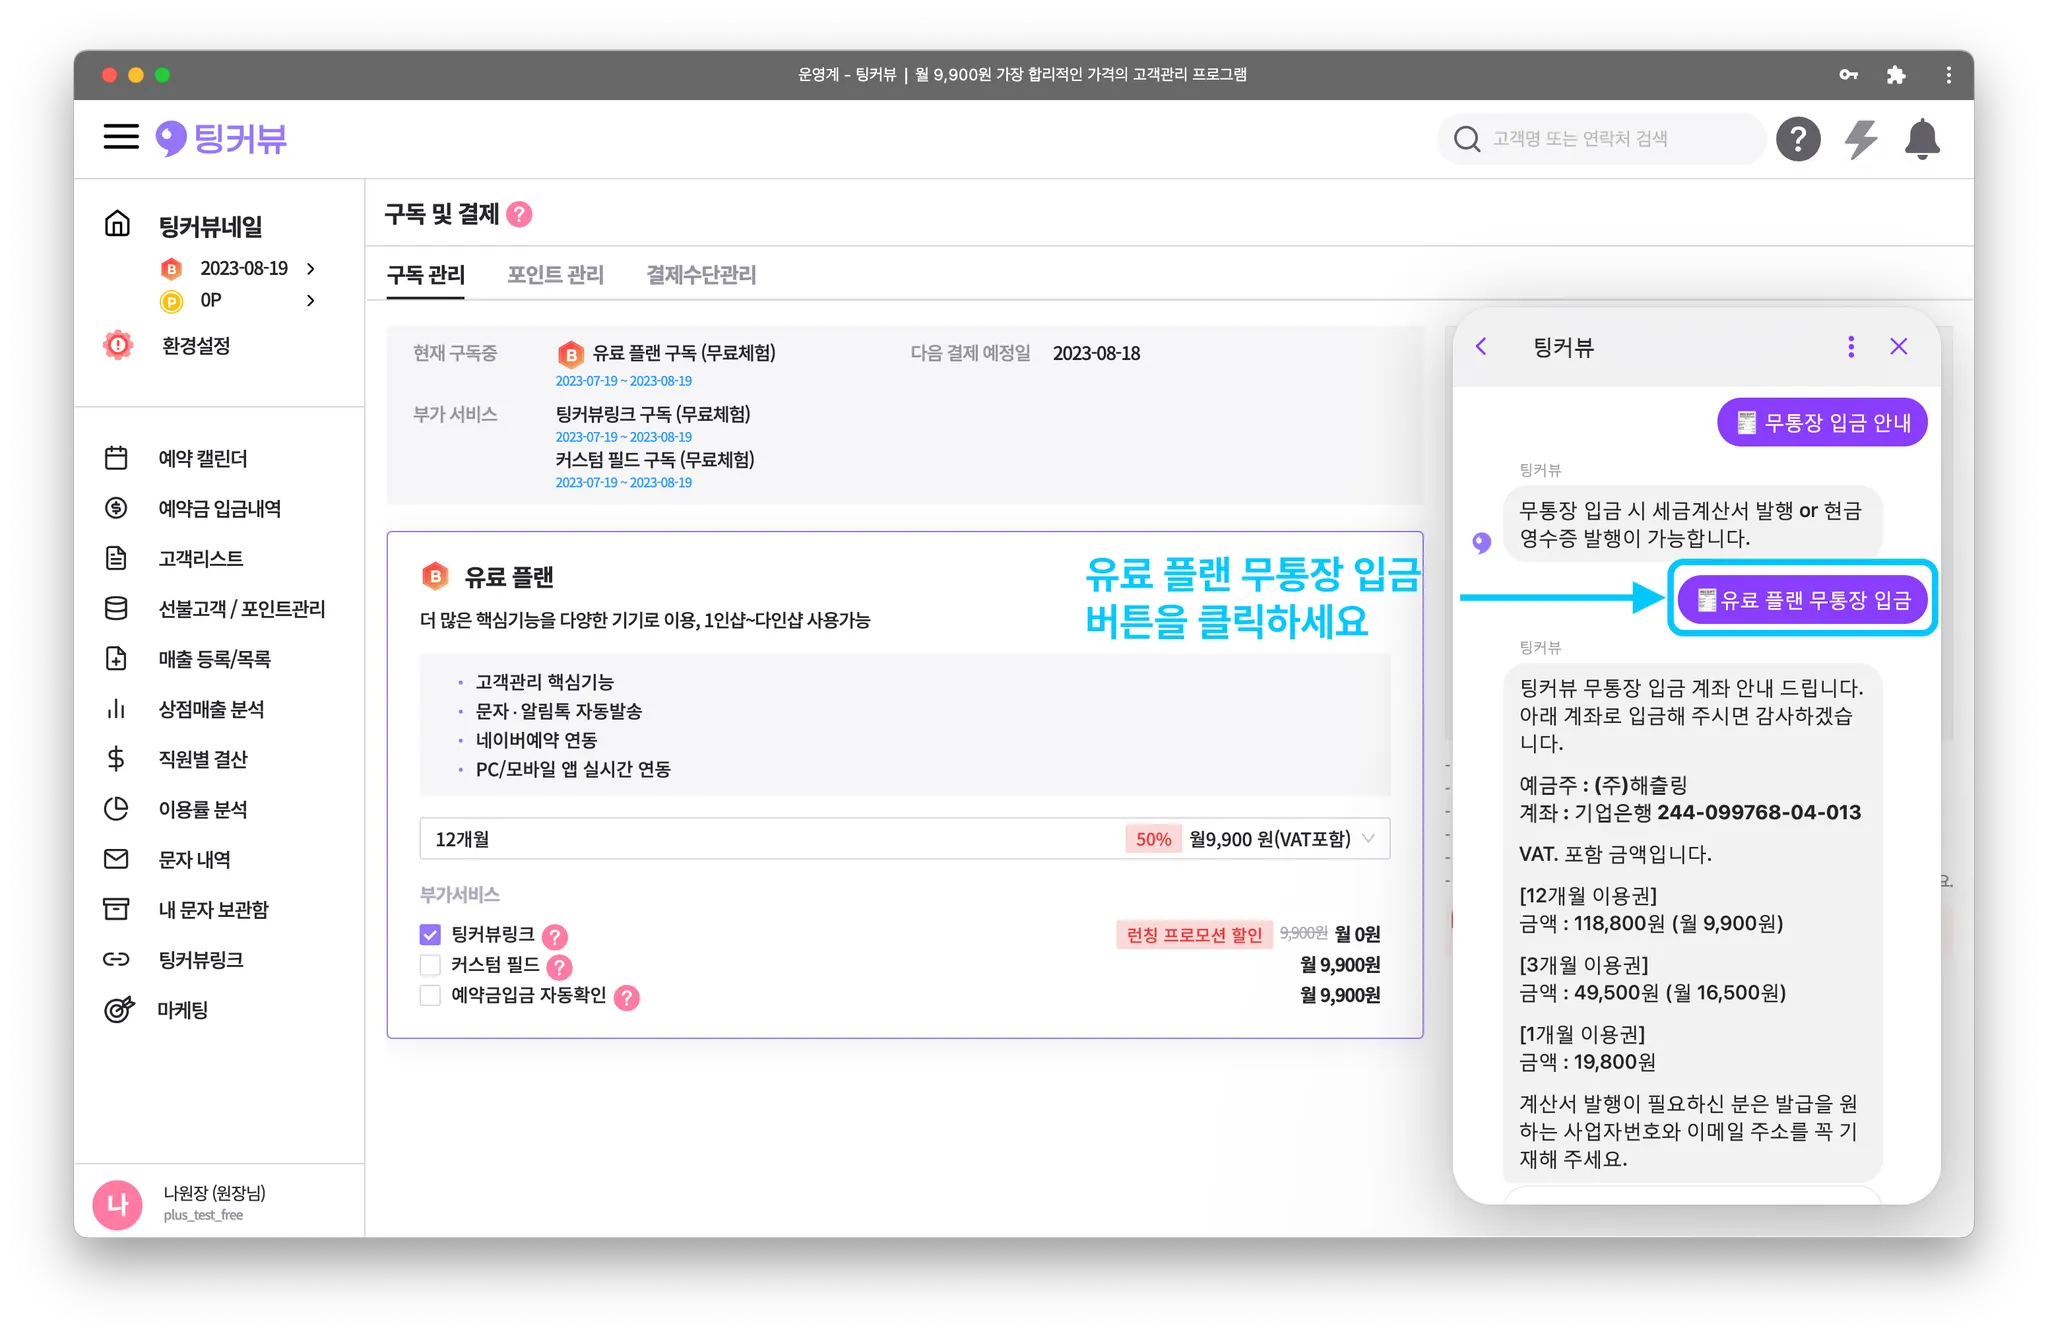Expand the 0P points chevron
2048x1335 pixels.
(310, 300)
